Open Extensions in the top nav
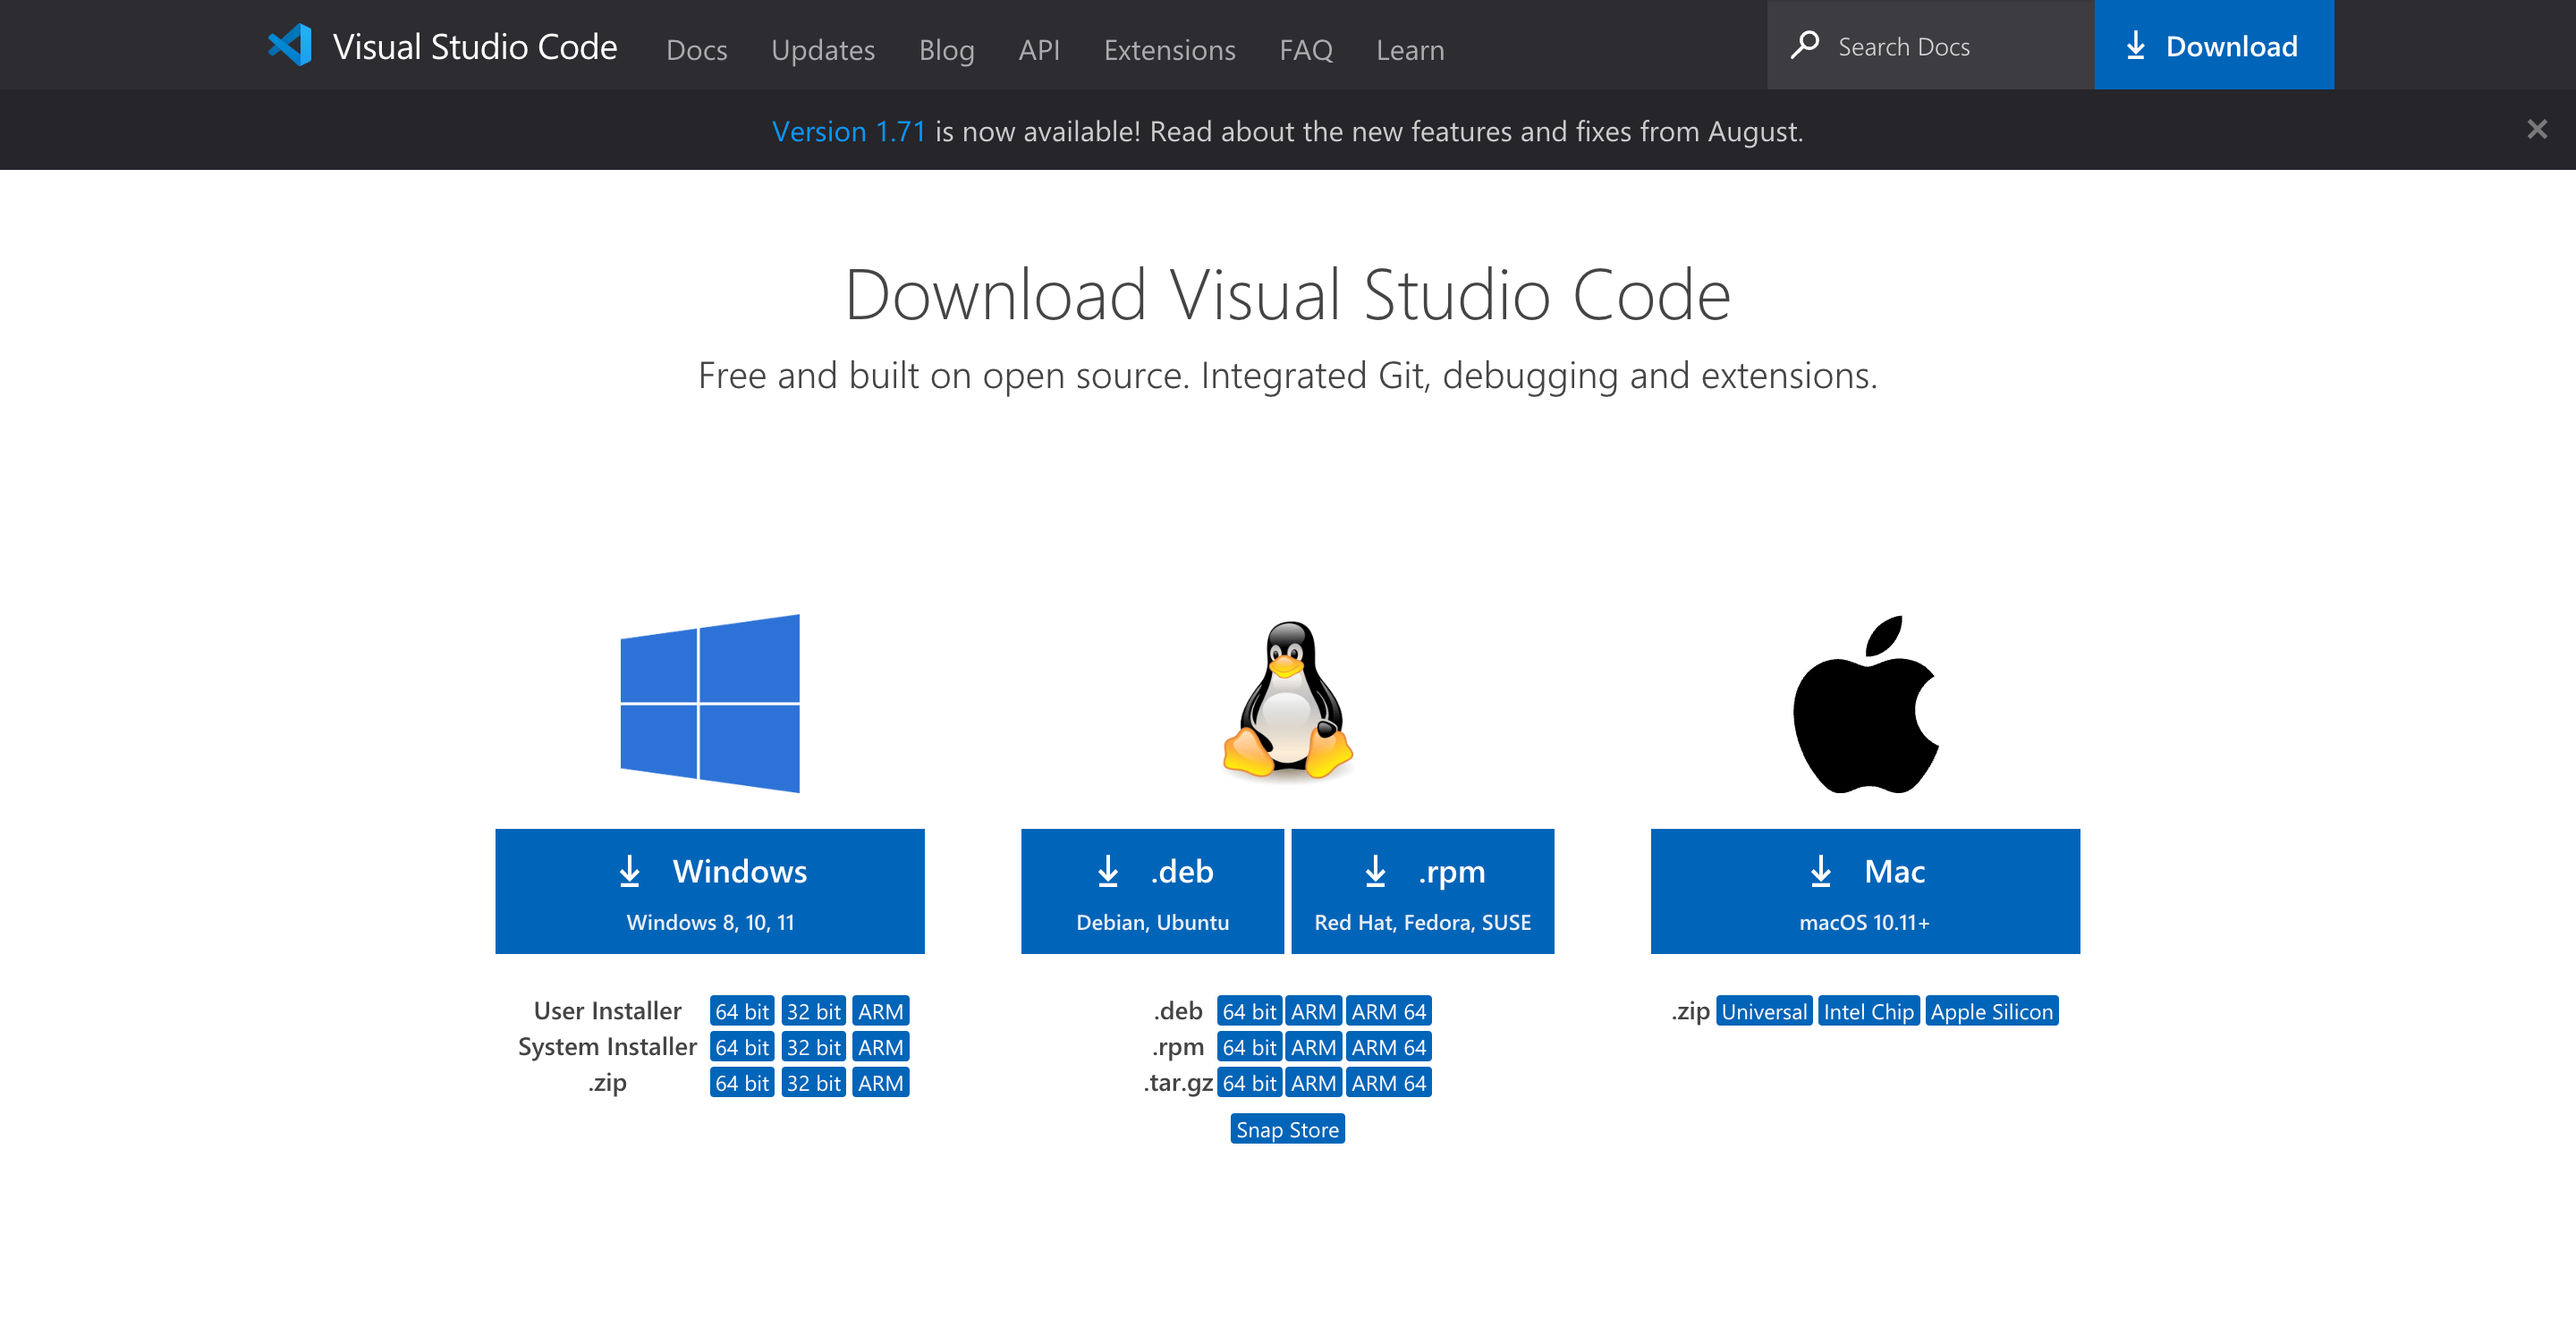 click(1169, 49)
